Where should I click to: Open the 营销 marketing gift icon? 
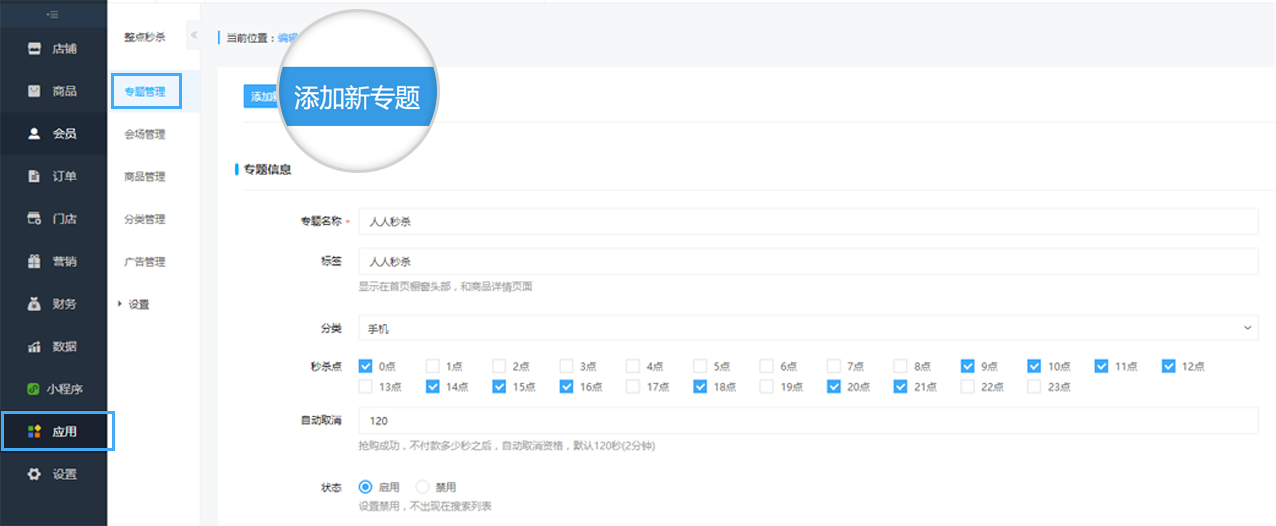[34, 261]
